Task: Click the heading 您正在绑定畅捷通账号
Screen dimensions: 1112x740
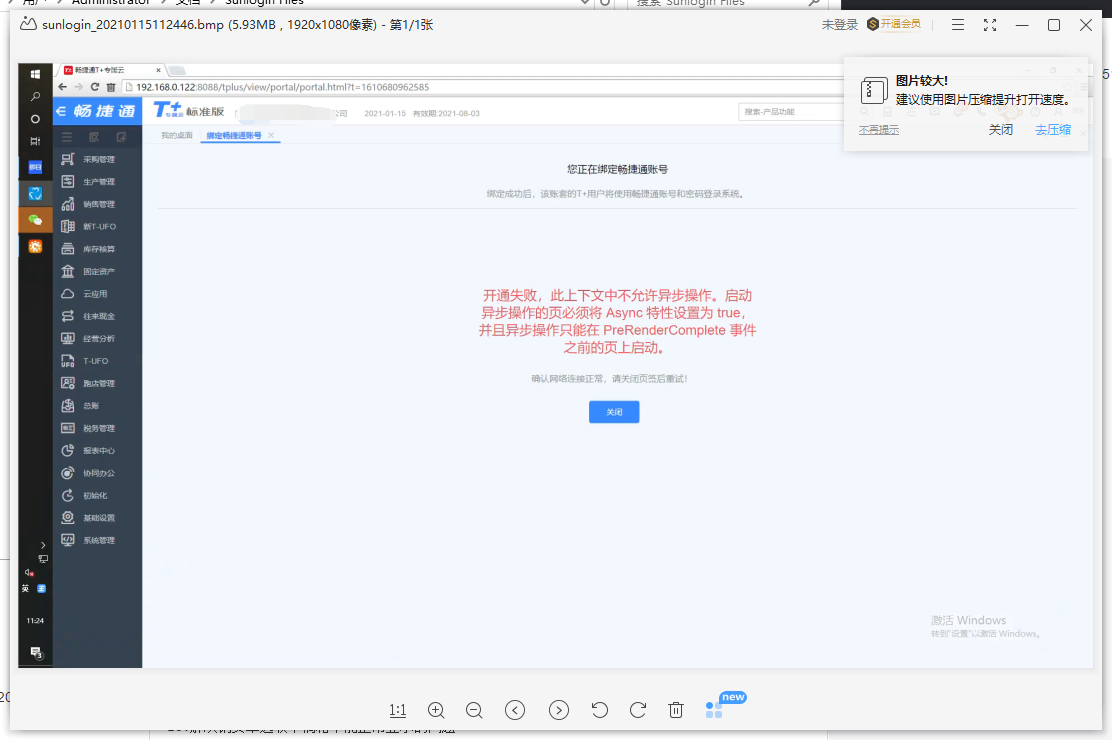Action: pyautogui.click(x=617, y=170)
